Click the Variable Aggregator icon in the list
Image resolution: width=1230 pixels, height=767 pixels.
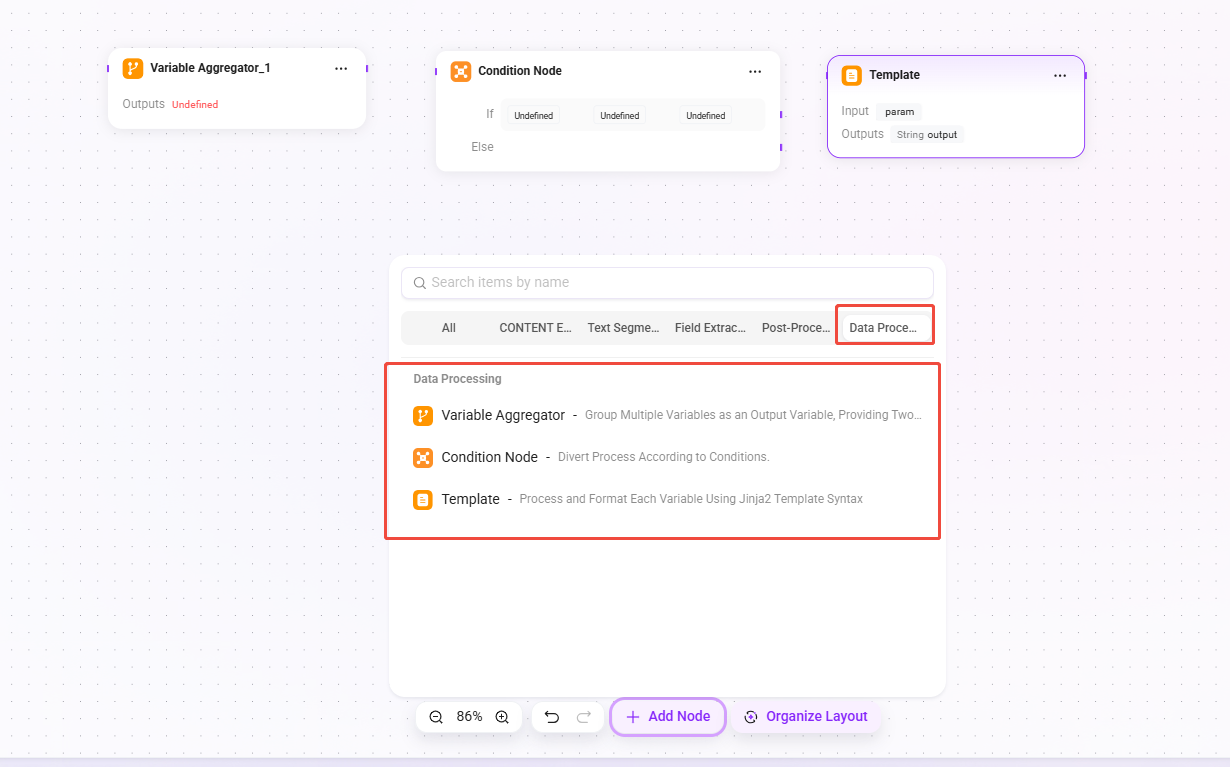[x=423, y=416]
